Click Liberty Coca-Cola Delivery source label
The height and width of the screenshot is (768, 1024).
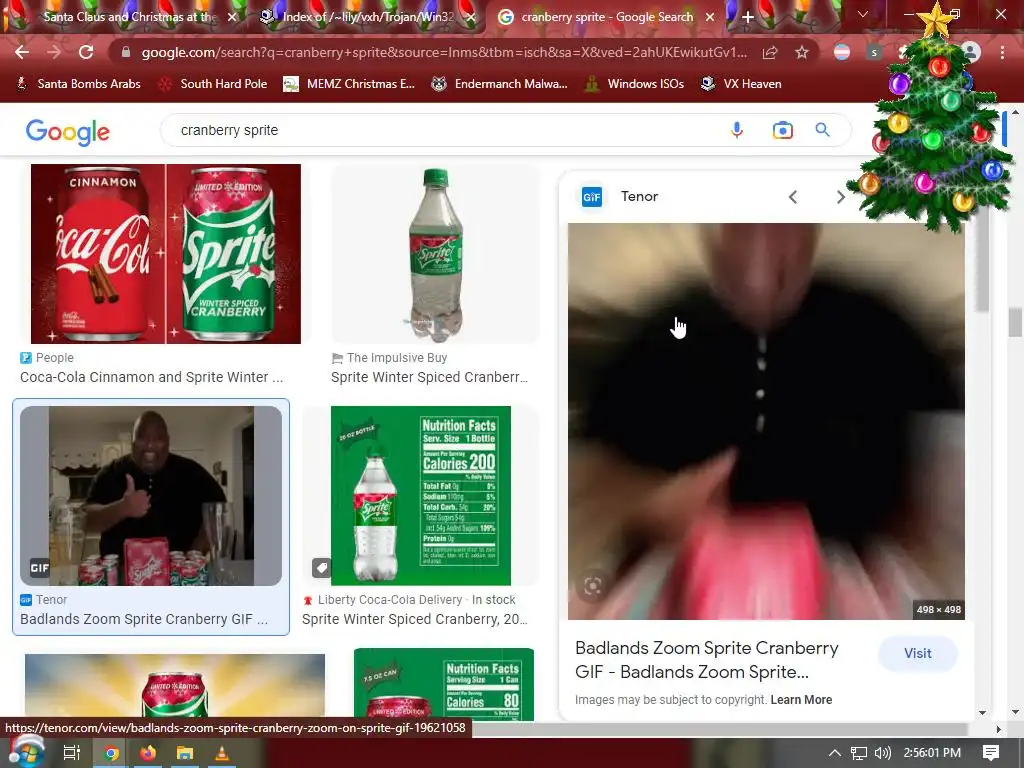(x=390, y=600)
